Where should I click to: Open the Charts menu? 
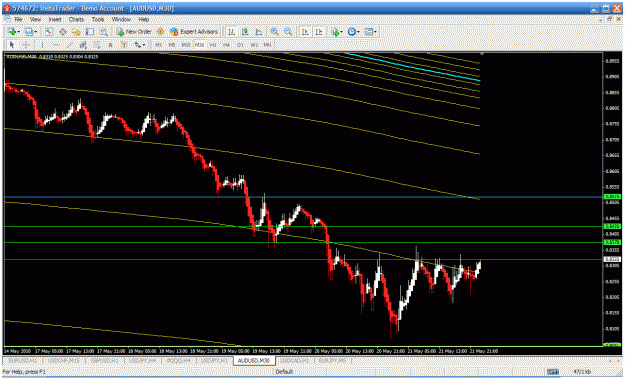pyautogui.click(x=76, y=19)
